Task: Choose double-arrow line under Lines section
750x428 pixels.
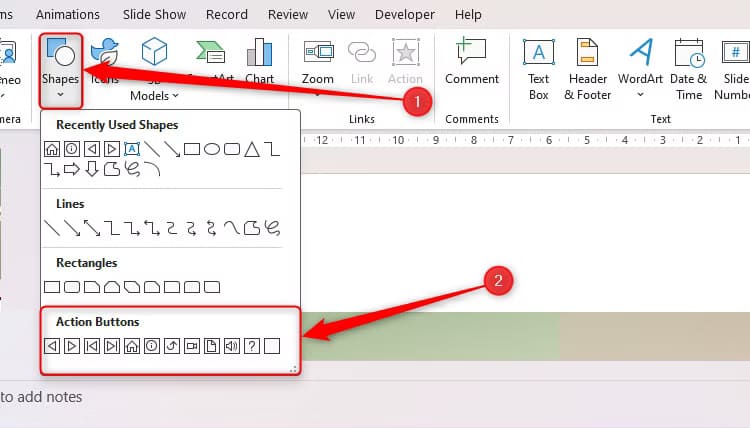Action: [92, 228]
